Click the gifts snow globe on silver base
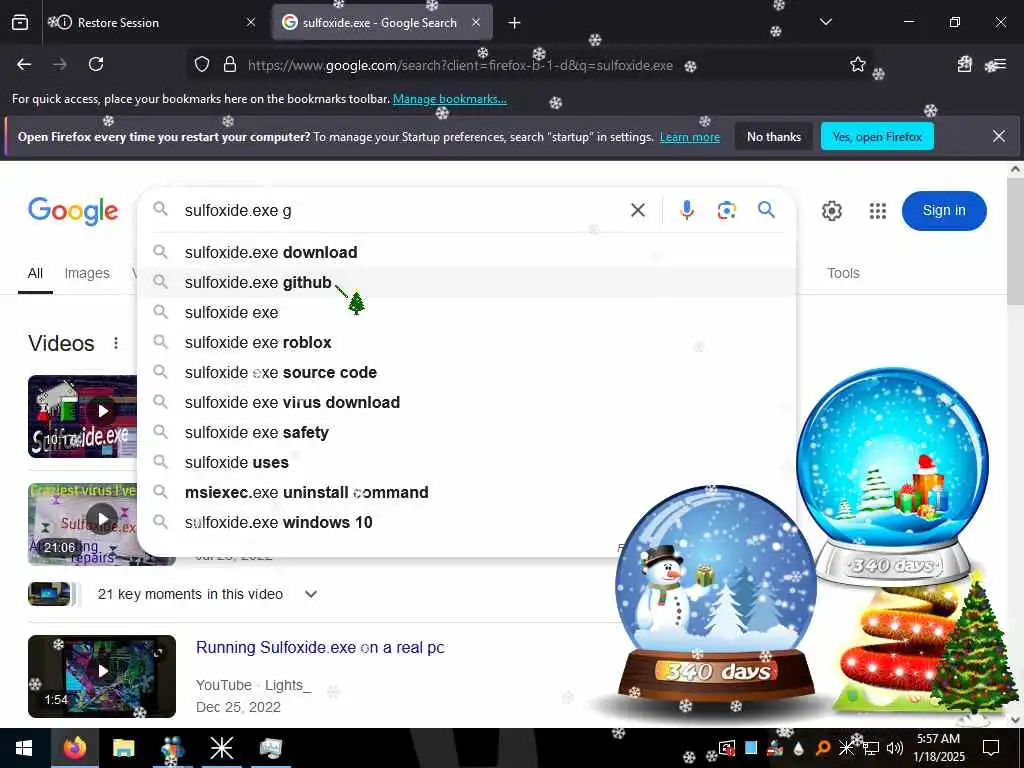Viewport: 1024px width, 768px height. click(x=893, y=477)
